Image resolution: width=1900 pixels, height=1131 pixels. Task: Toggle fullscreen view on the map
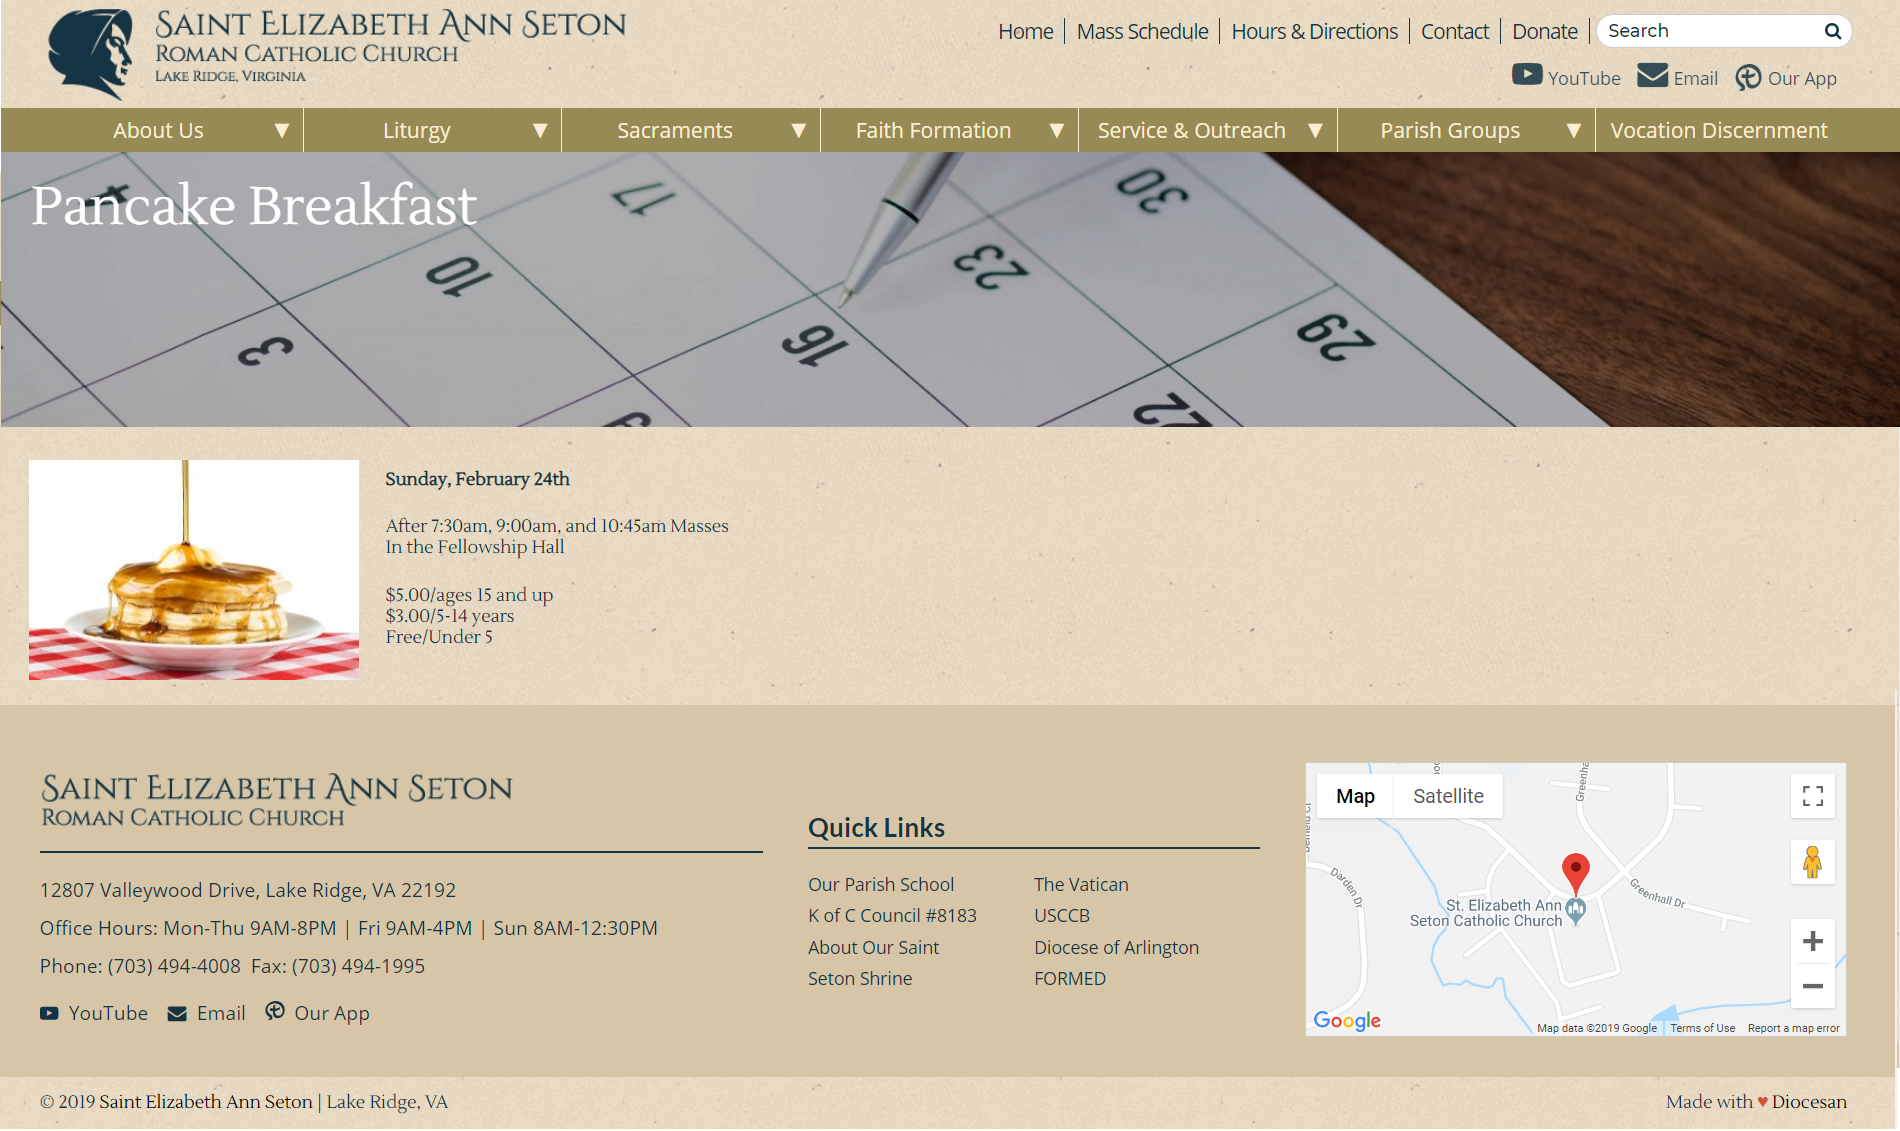[x=1812, y=796]
